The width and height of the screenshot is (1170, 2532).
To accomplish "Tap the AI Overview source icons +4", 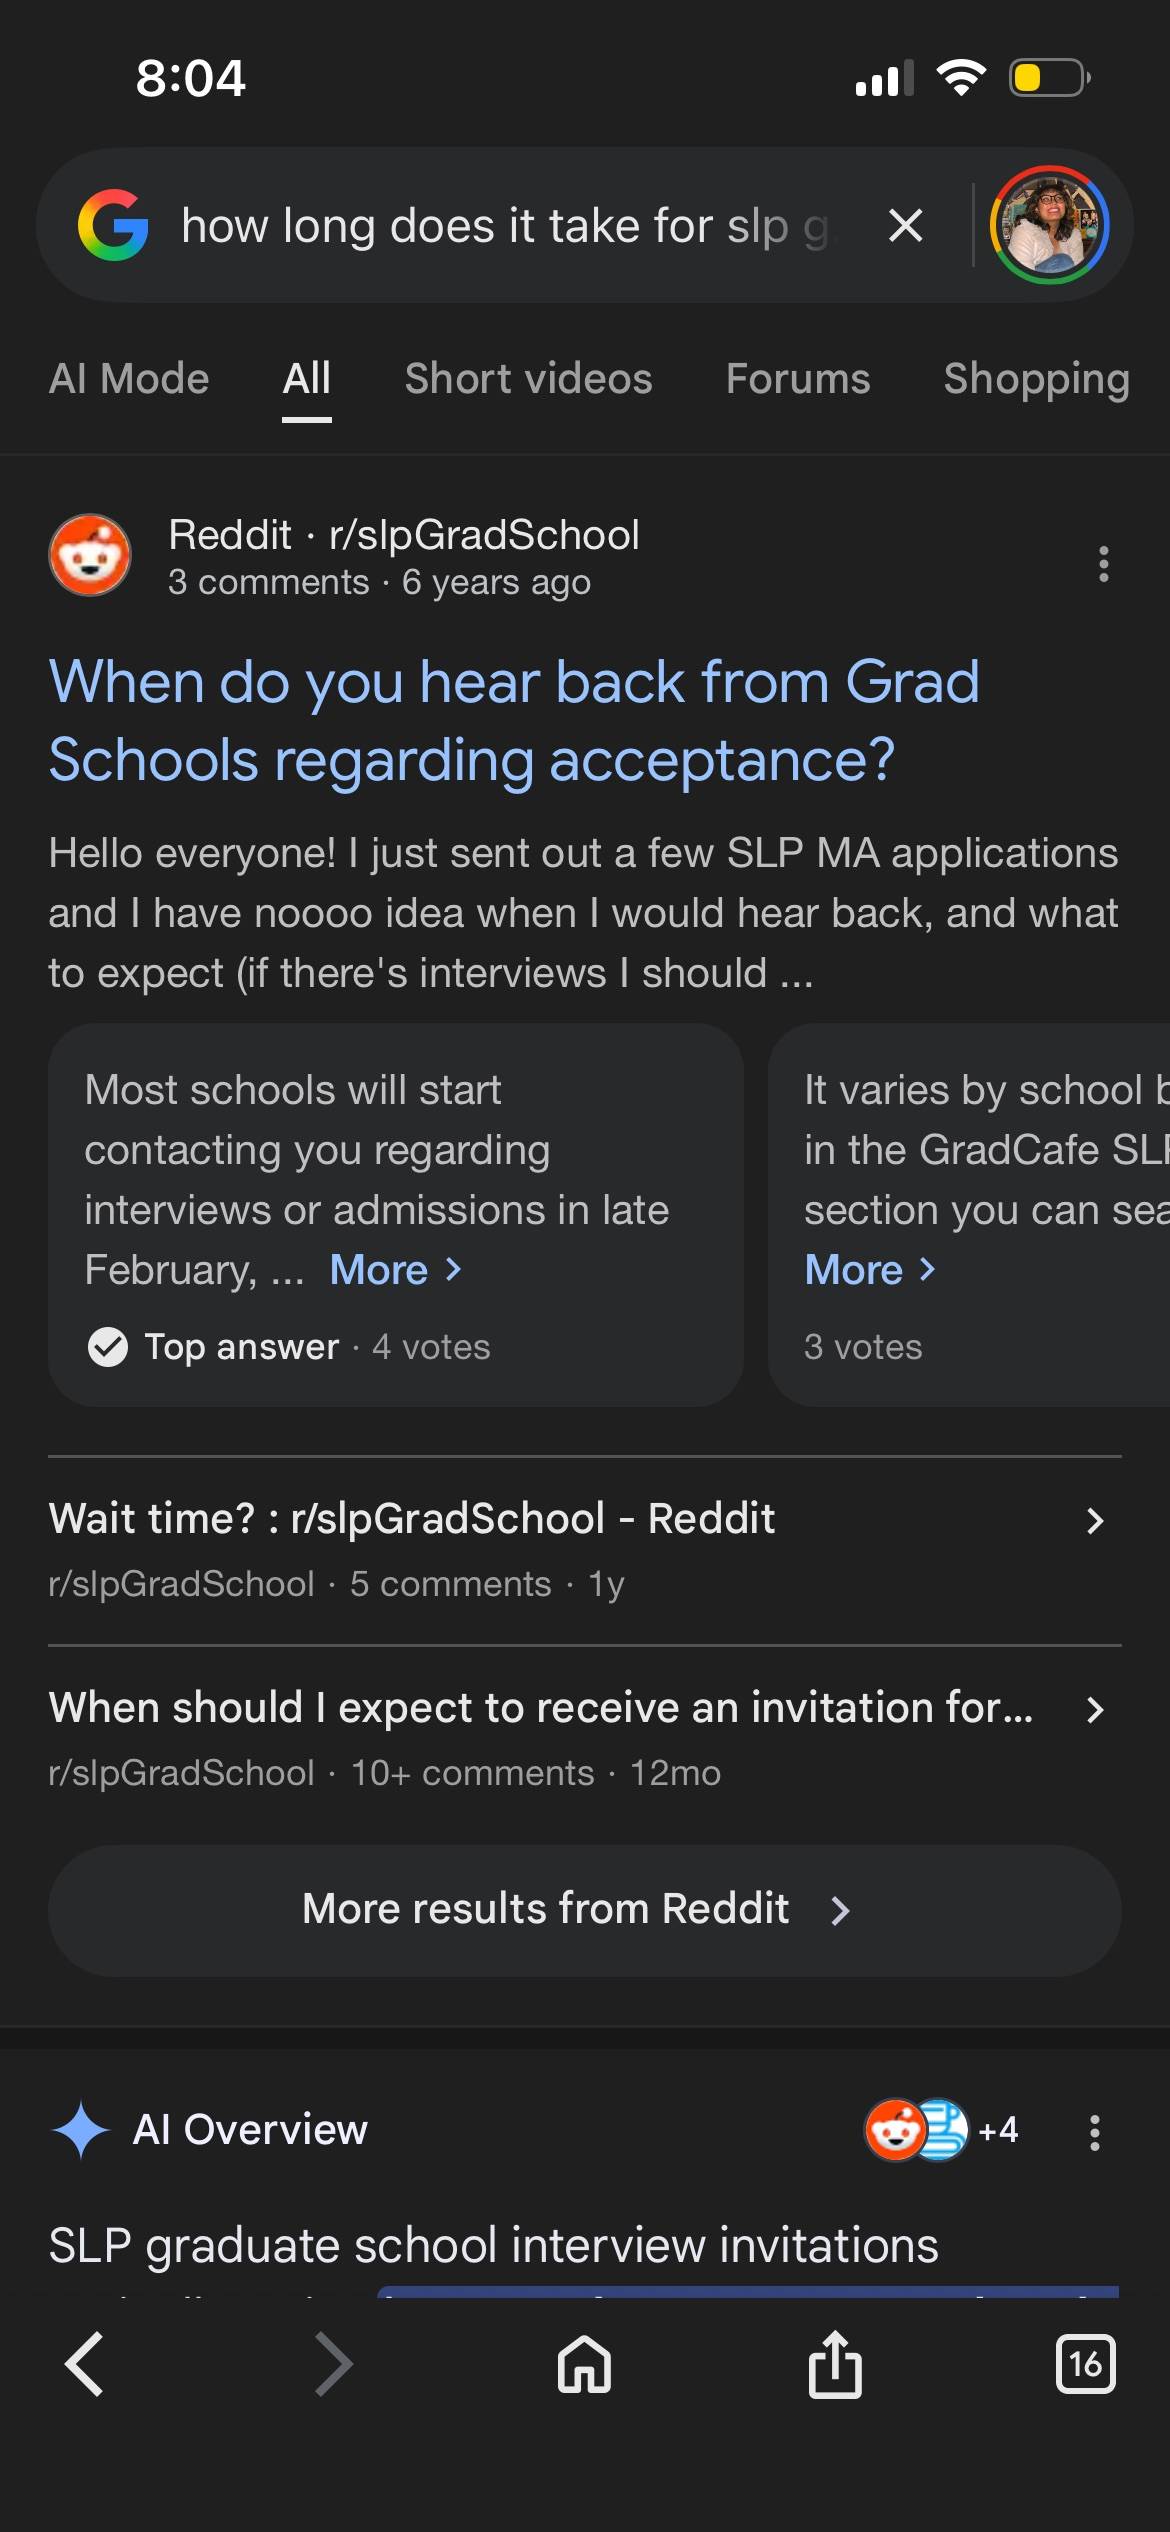I will 942,2130.
